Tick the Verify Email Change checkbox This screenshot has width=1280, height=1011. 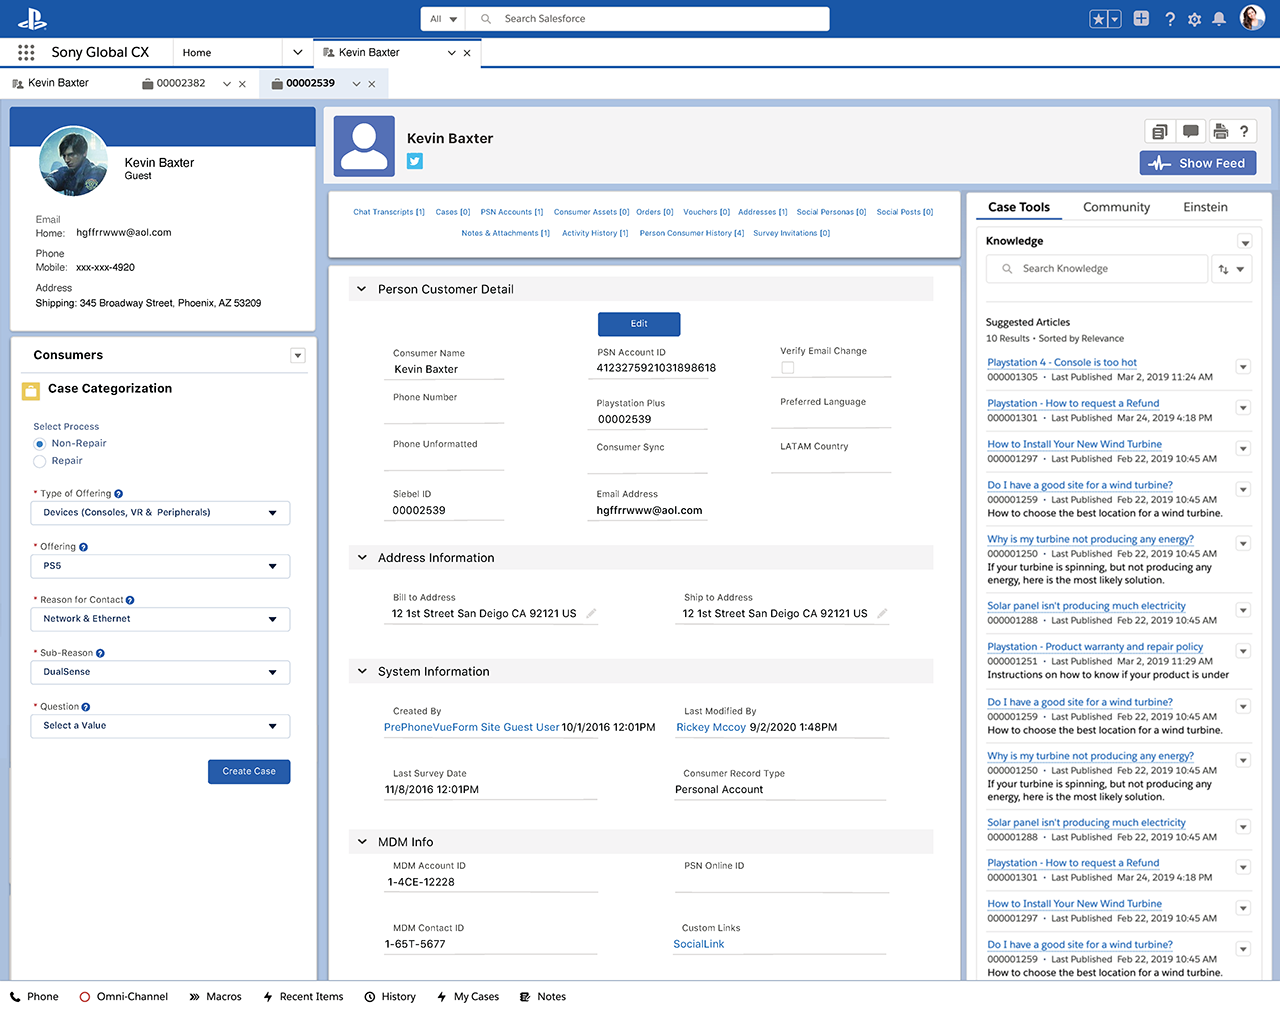click(788, 368)
